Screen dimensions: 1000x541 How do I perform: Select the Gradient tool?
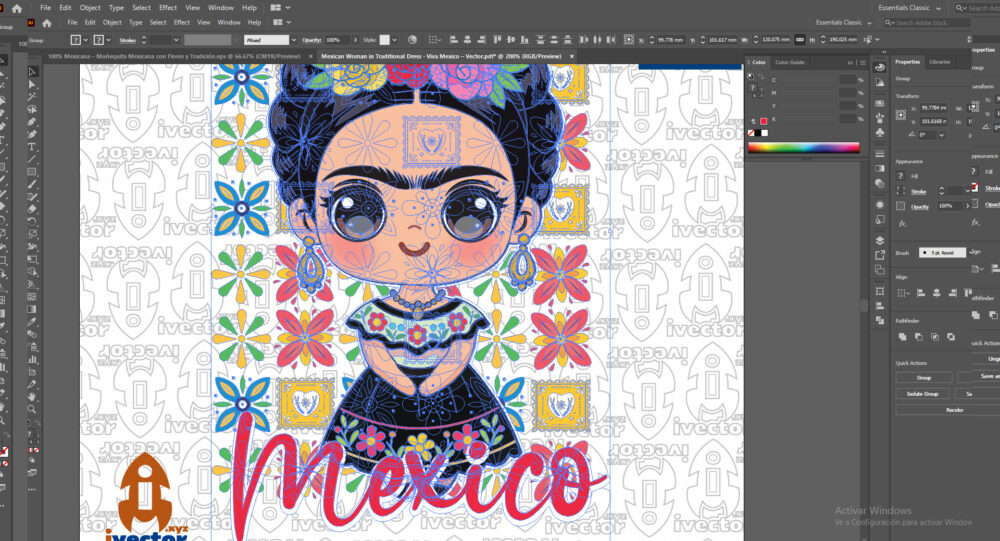tap(32, 309)
